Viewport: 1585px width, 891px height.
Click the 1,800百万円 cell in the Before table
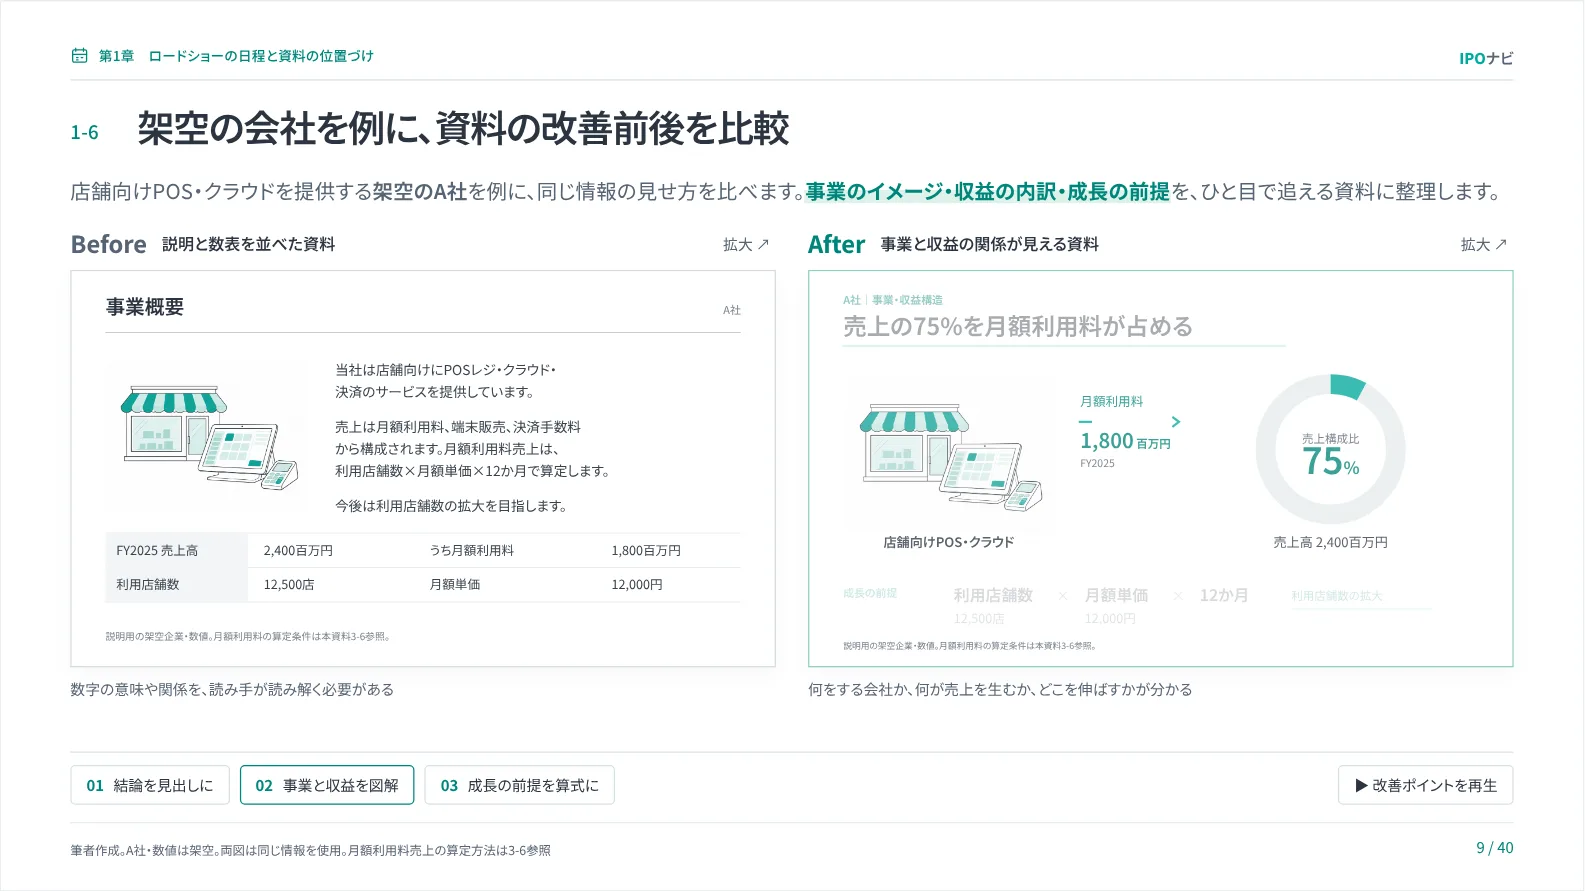click(x=646, y=551)
